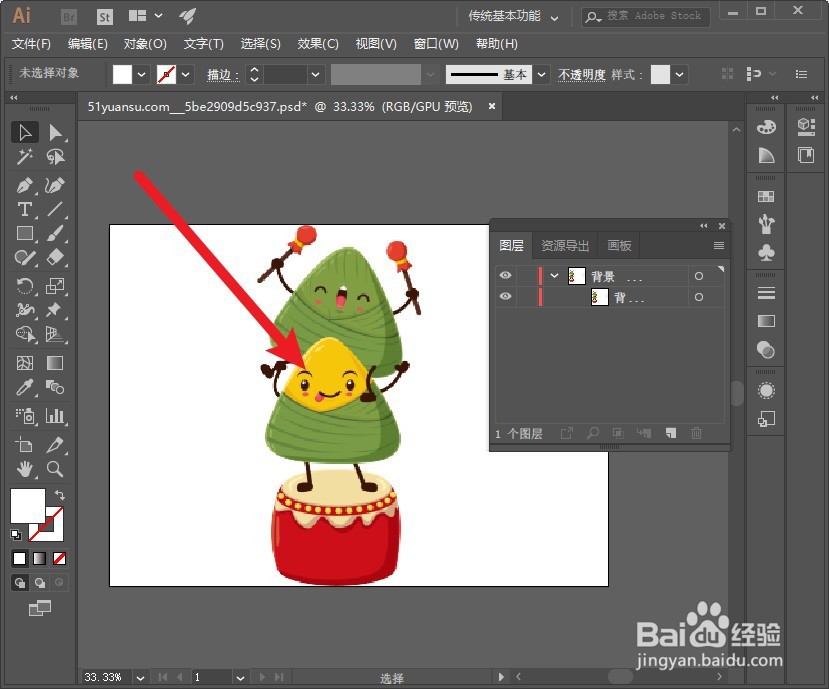Open the 视图(V) menu
Viewport: 829px width, 689px height.
[376, 44]
